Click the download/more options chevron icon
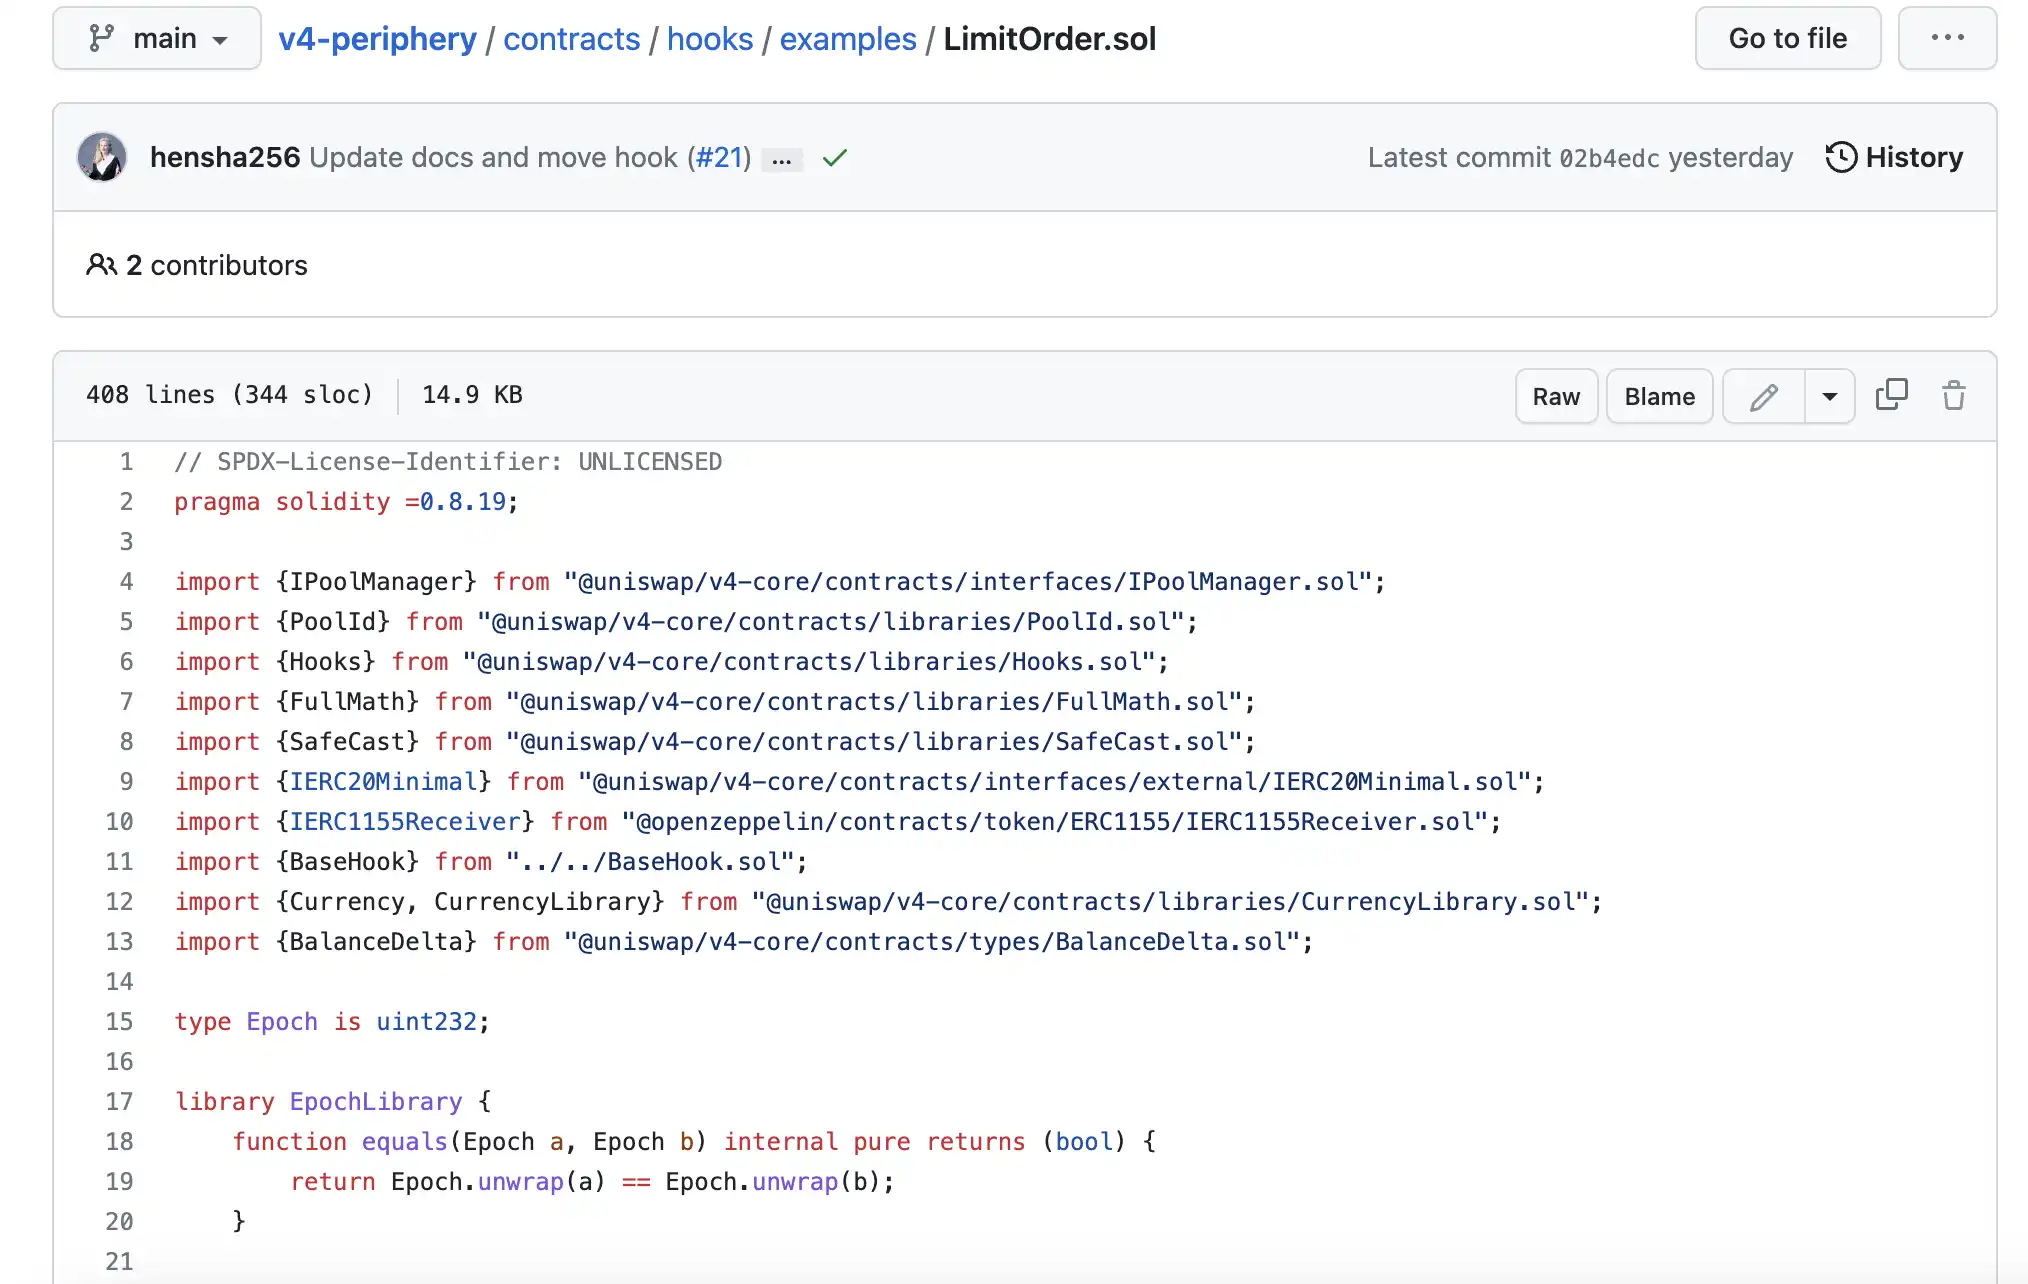Viewport: 2028px width, 1284px height. click(1830, 396)
